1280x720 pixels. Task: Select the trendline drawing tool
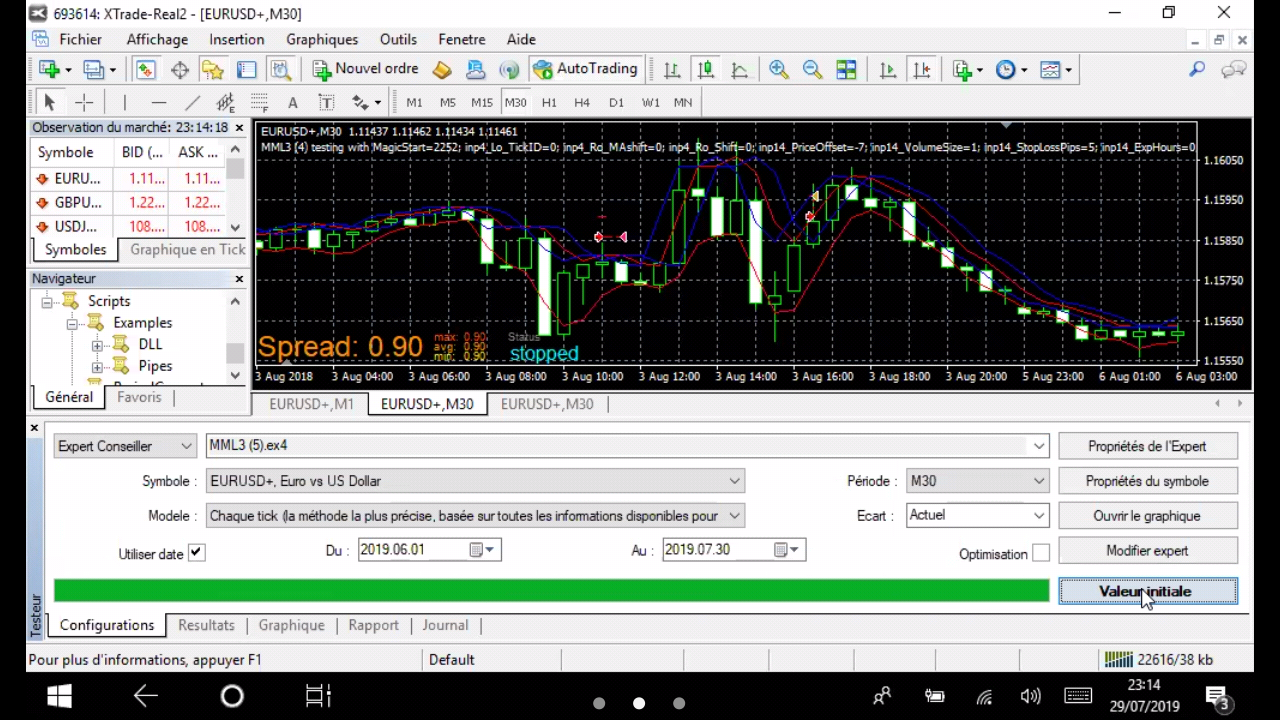193,102
